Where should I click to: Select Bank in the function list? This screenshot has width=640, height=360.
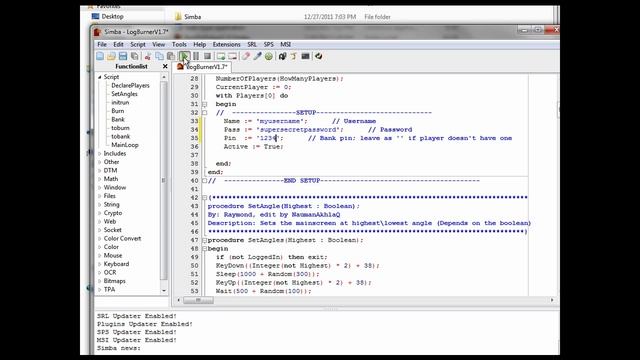coord(118,120)
